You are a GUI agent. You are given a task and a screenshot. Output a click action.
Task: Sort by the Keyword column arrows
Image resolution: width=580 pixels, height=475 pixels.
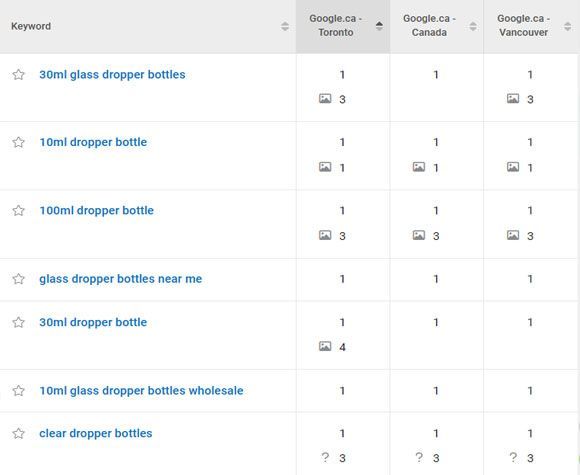click(x=284, y=26)
